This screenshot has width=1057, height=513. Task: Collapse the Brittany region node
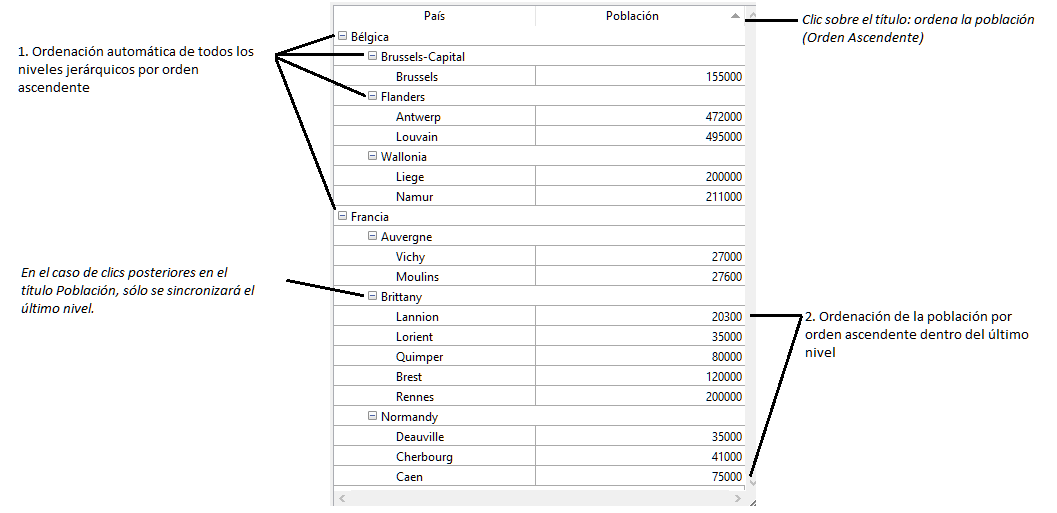click(373, 297)
